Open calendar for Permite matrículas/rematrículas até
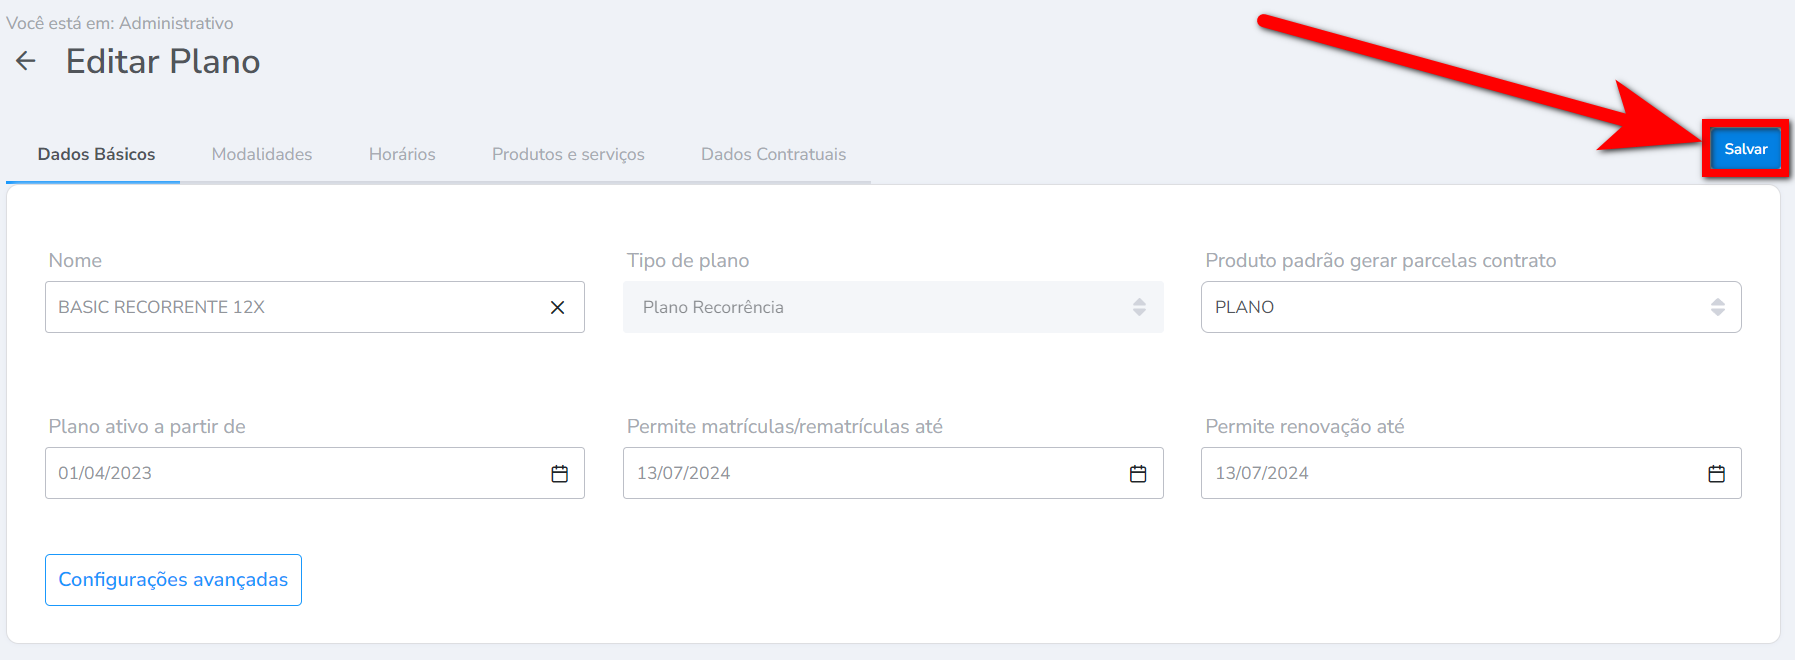This screenshot has height=660, width=1795. (x=1137, y=474)
